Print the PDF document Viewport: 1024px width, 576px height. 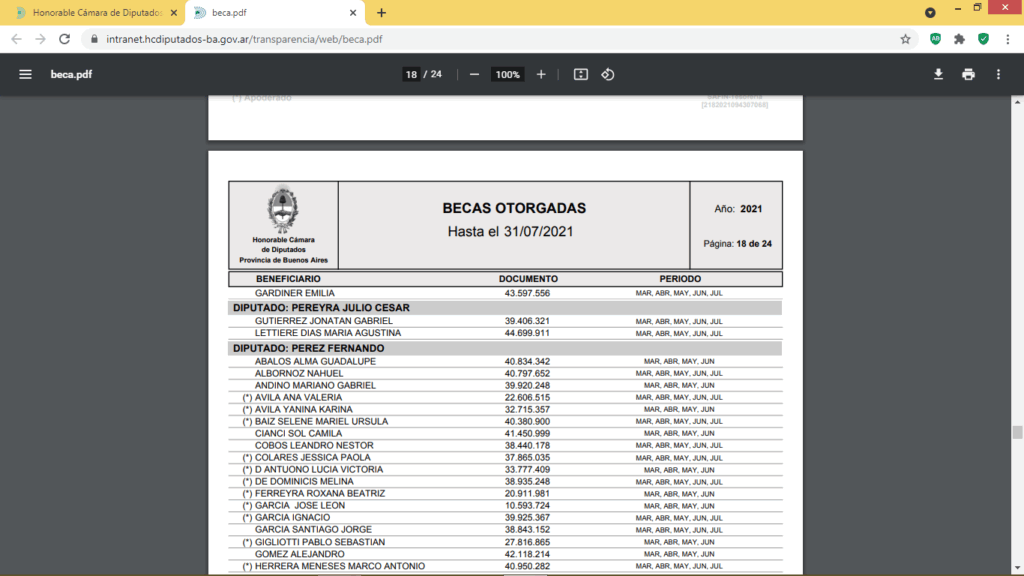click(x=968, y=74)
